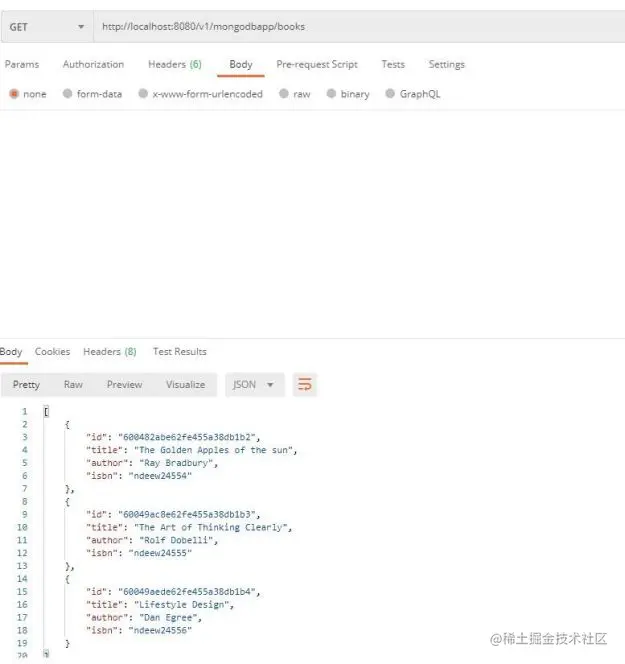This screenshot has width=625, height=664.
Task: Click the id value "600482abe62fe455a38db1b2"
Action: [x=187, y=437]
